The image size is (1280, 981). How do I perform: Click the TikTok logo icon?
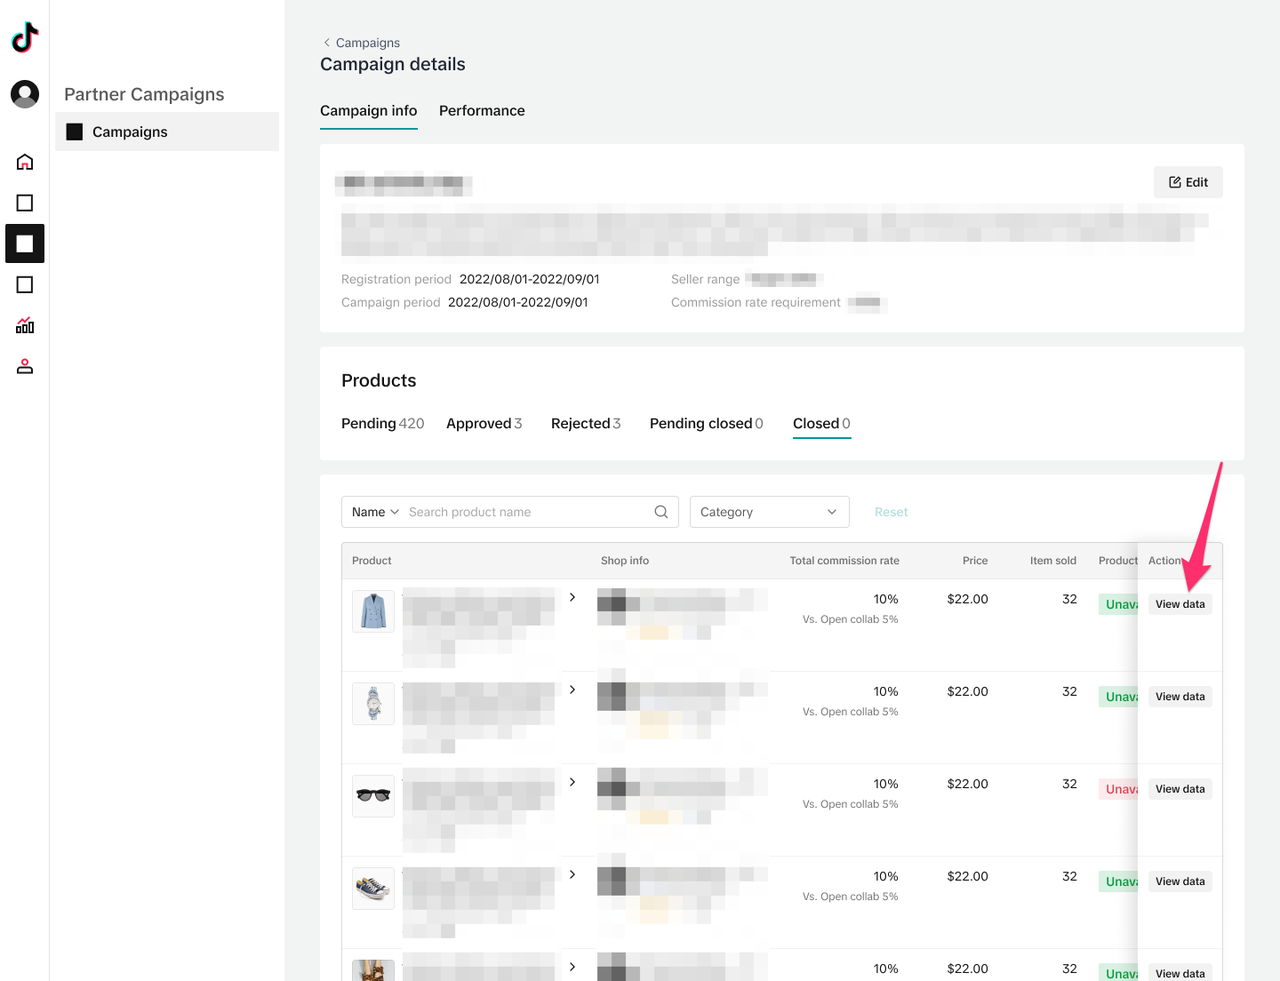pos(25,38)
